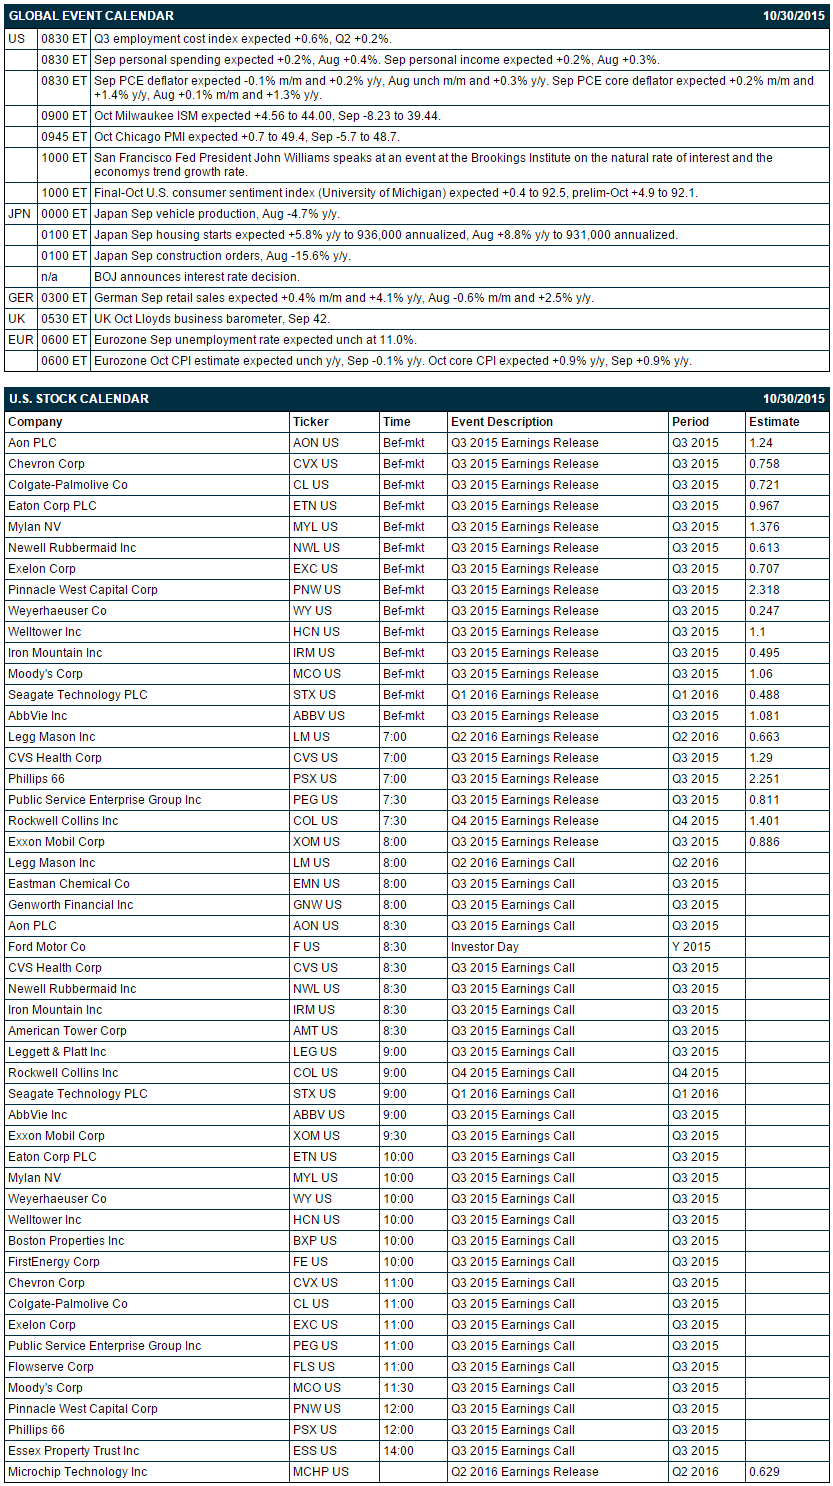Select the Ticker column header

coord(310,422)
